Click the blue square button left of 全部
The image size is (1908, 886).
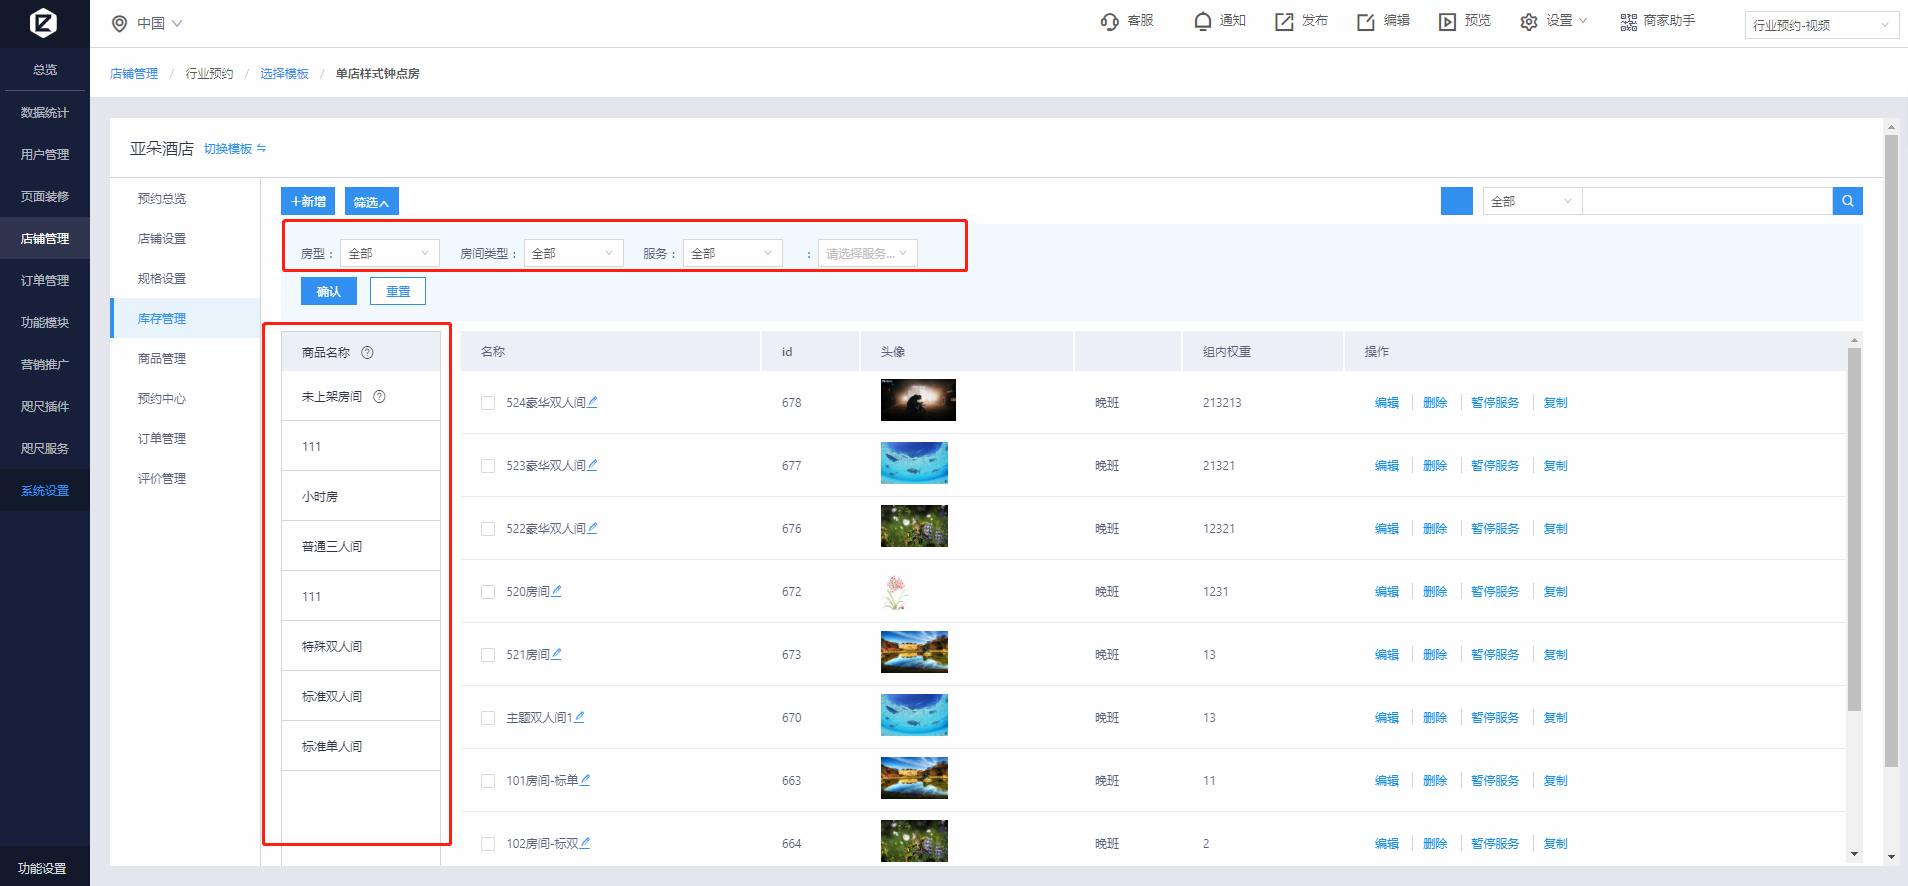[x=1456, y=201]
